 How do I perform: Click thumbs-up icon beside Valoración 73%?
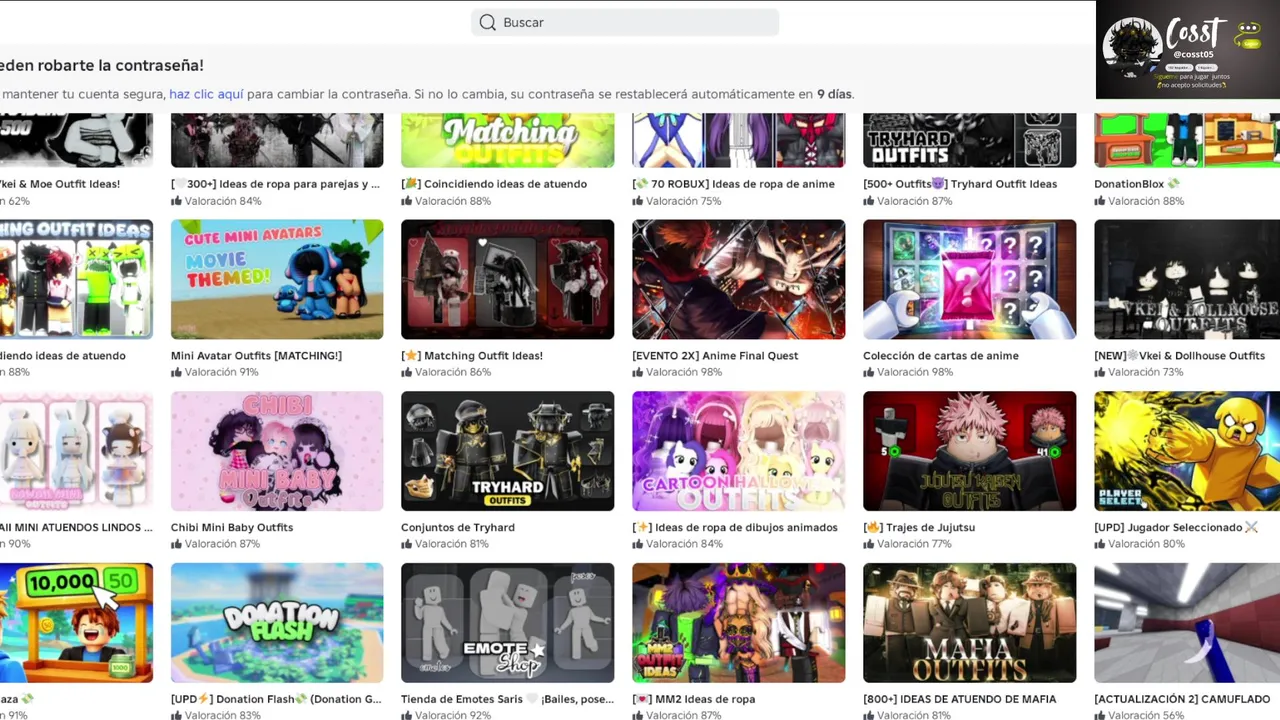1099,372
